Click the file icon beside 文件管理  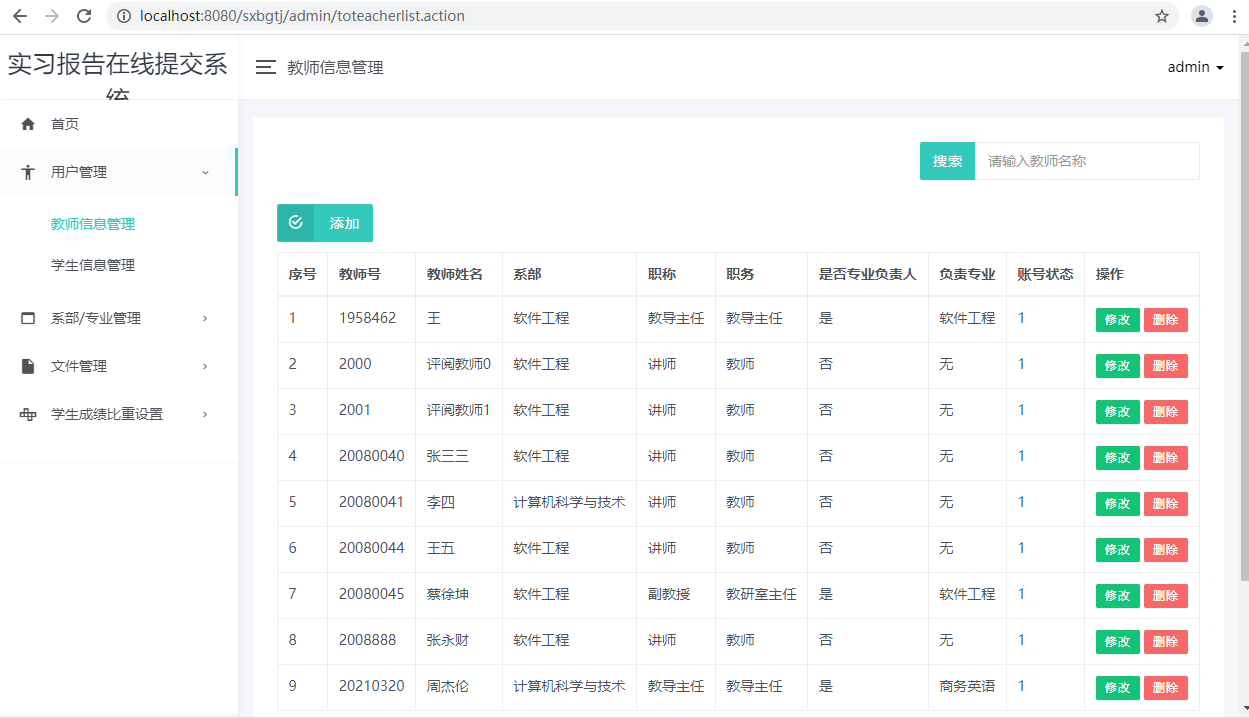pos(28,366)
